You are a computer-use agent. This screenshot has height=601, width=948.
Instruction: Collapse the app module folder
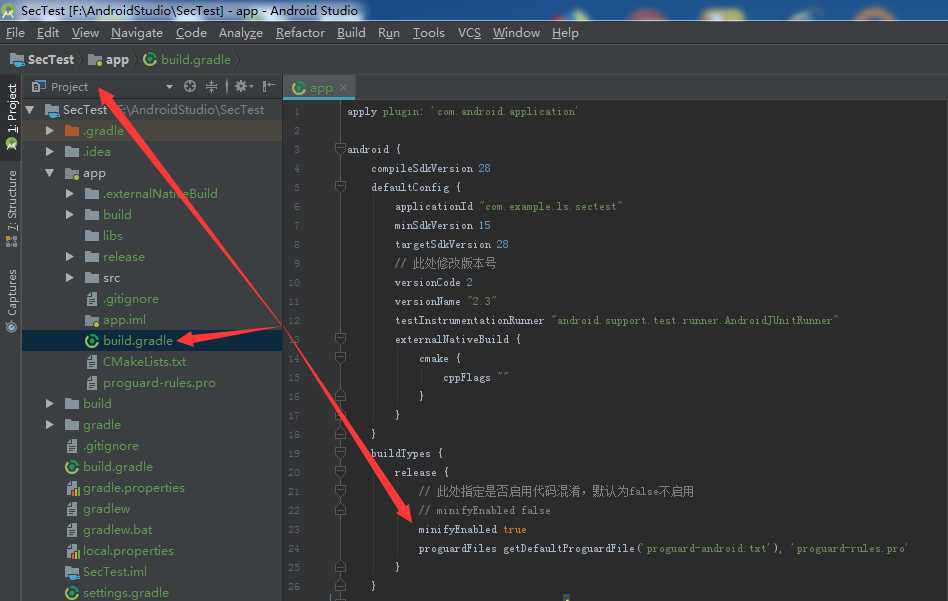click(50, 173)
